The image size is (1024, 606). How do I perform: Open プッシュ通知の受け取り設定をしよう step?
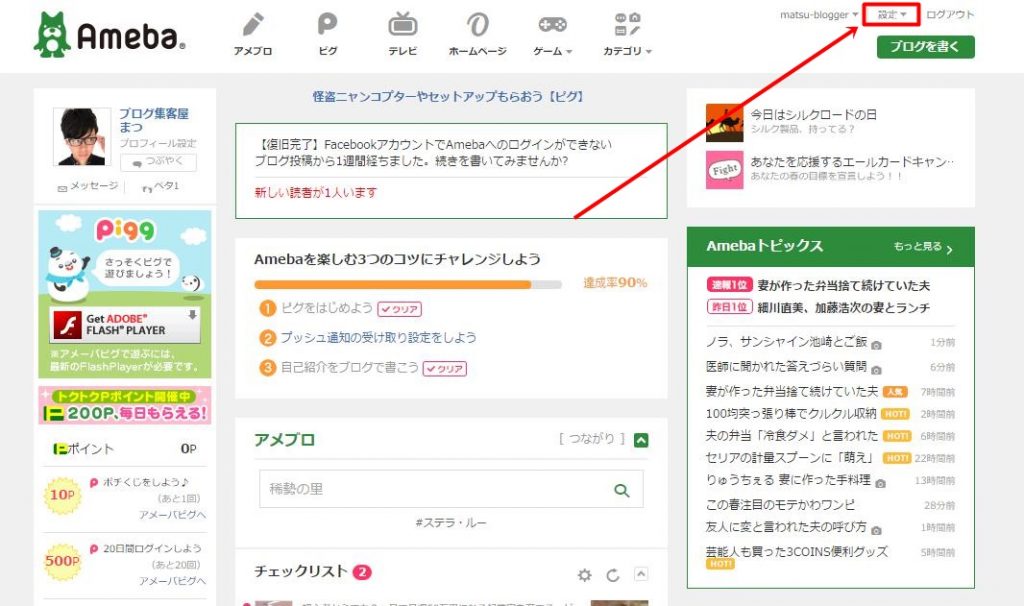pyautogui.click(x=379, y=338)
